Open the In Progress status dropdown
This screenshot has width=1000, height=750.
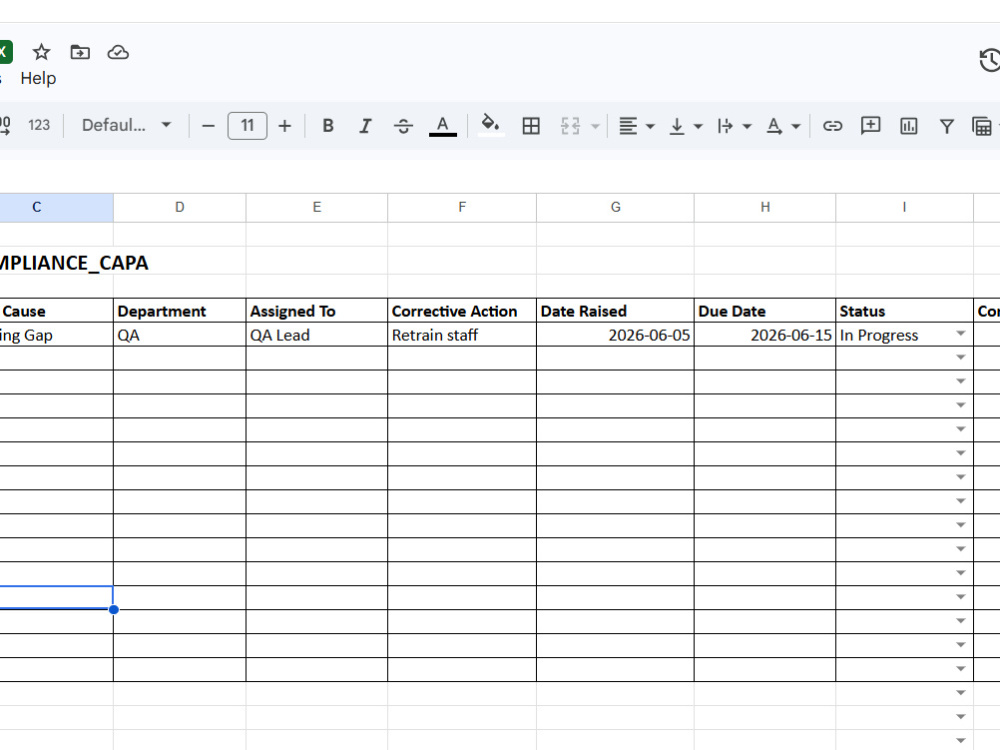(960, 334)
